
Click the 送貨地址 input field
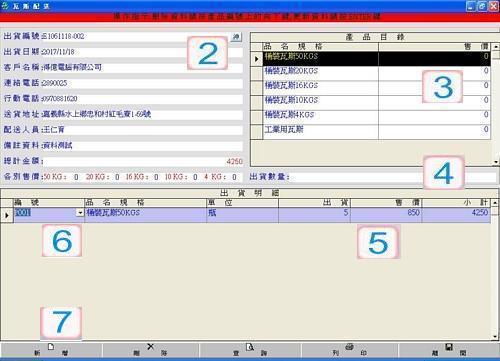click(142, 115)
